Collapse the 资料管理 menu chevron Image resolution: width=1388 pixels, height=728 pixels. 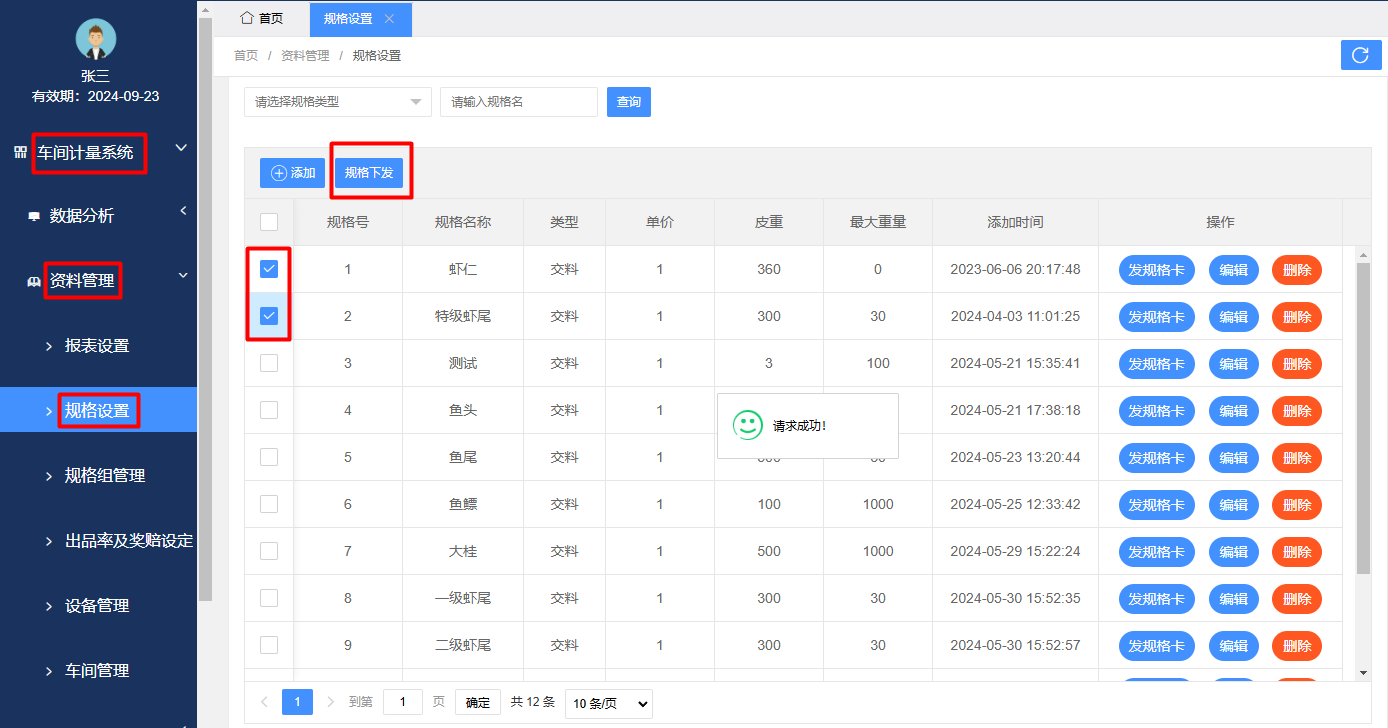coord(183,276)
